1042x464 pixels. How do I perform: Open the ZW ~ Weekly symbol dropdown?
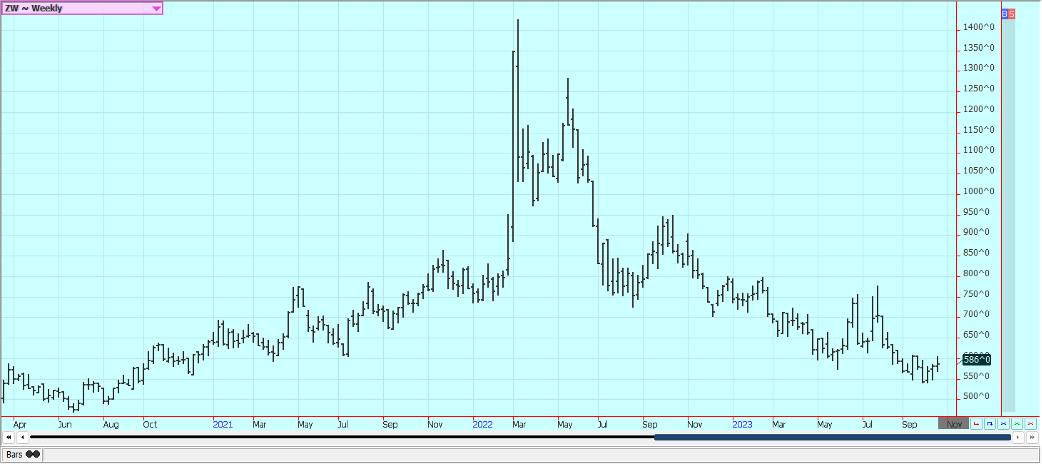coord(82,8)
